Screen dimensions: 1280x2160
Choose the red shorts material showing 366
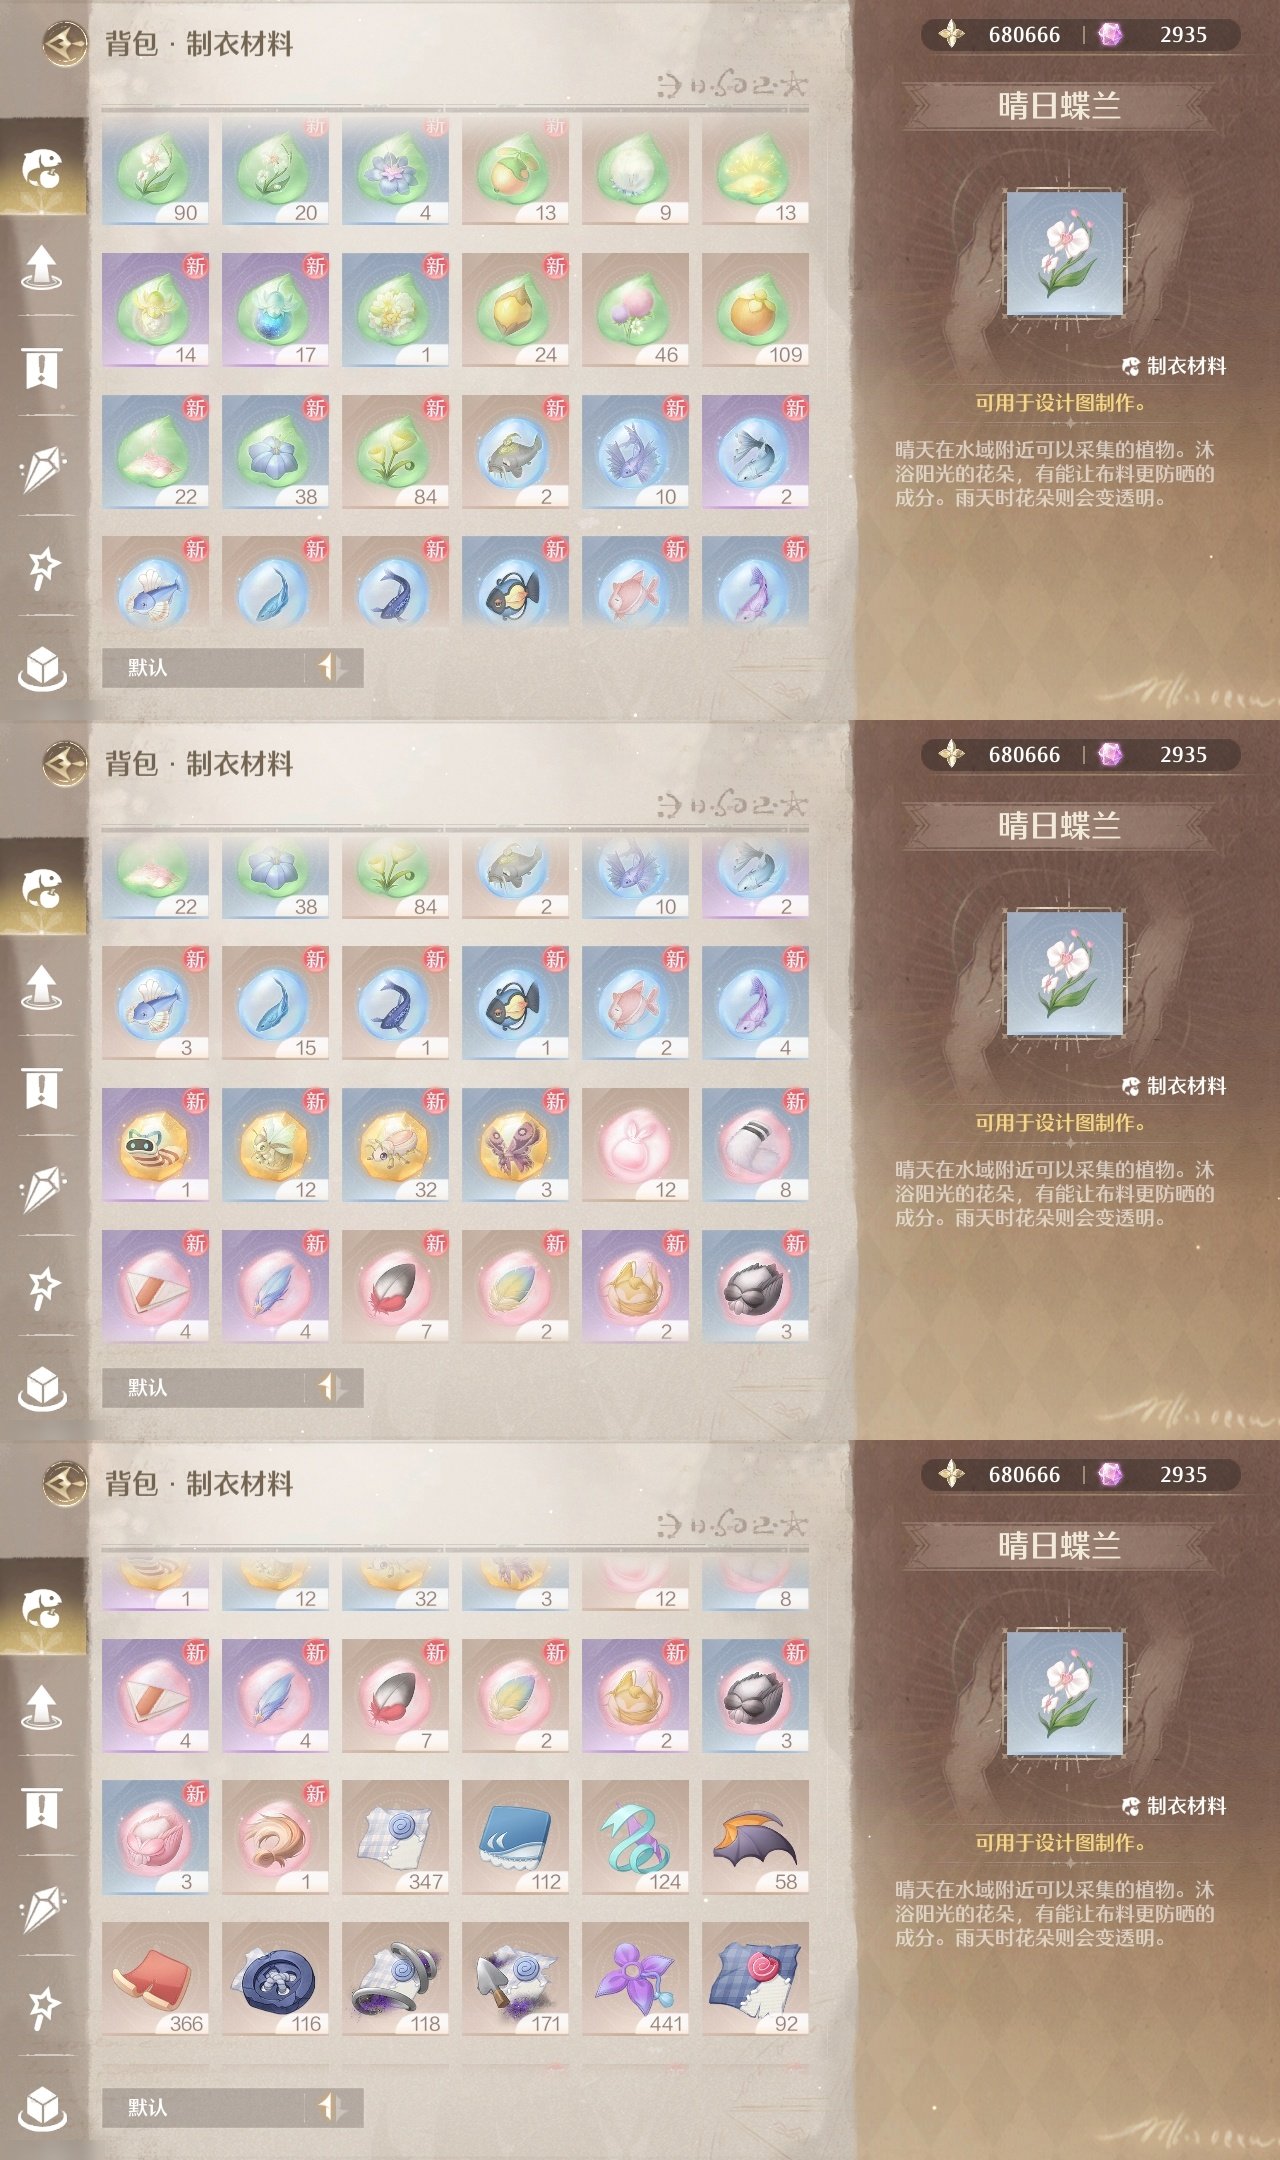pos(155,1979)
